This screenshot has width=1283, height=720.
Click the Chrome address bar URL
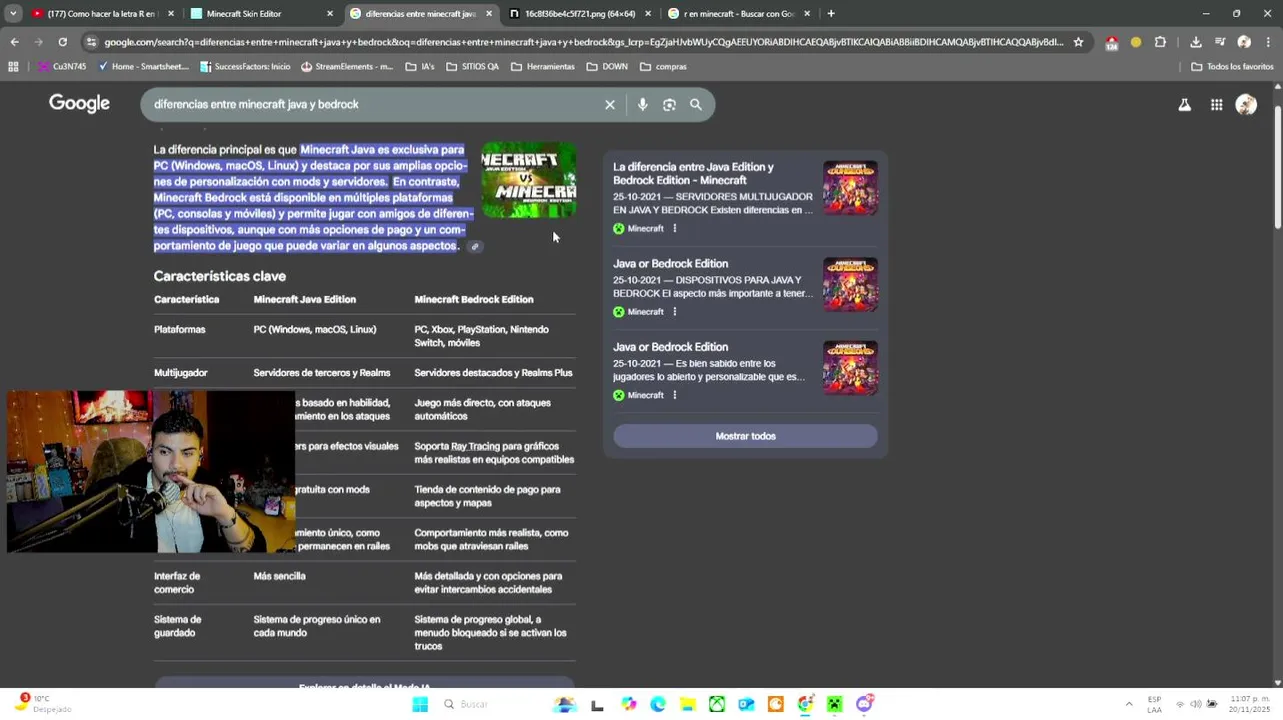click(583, 42)
